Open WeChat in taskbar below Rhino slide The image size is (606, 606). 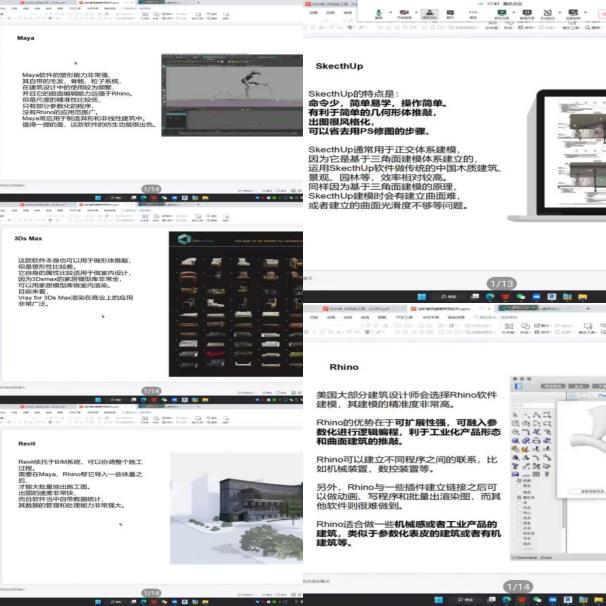[x=538, y=600]
